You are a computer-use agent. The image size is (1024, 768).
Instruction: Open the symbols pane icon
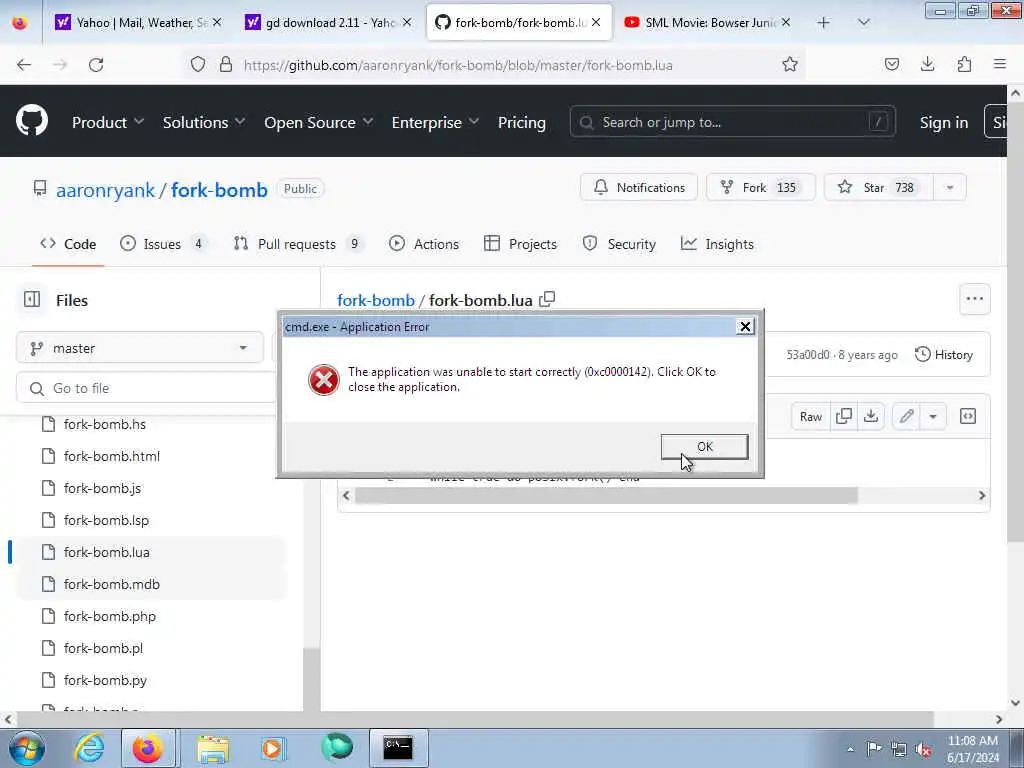(x=968, y=417)
